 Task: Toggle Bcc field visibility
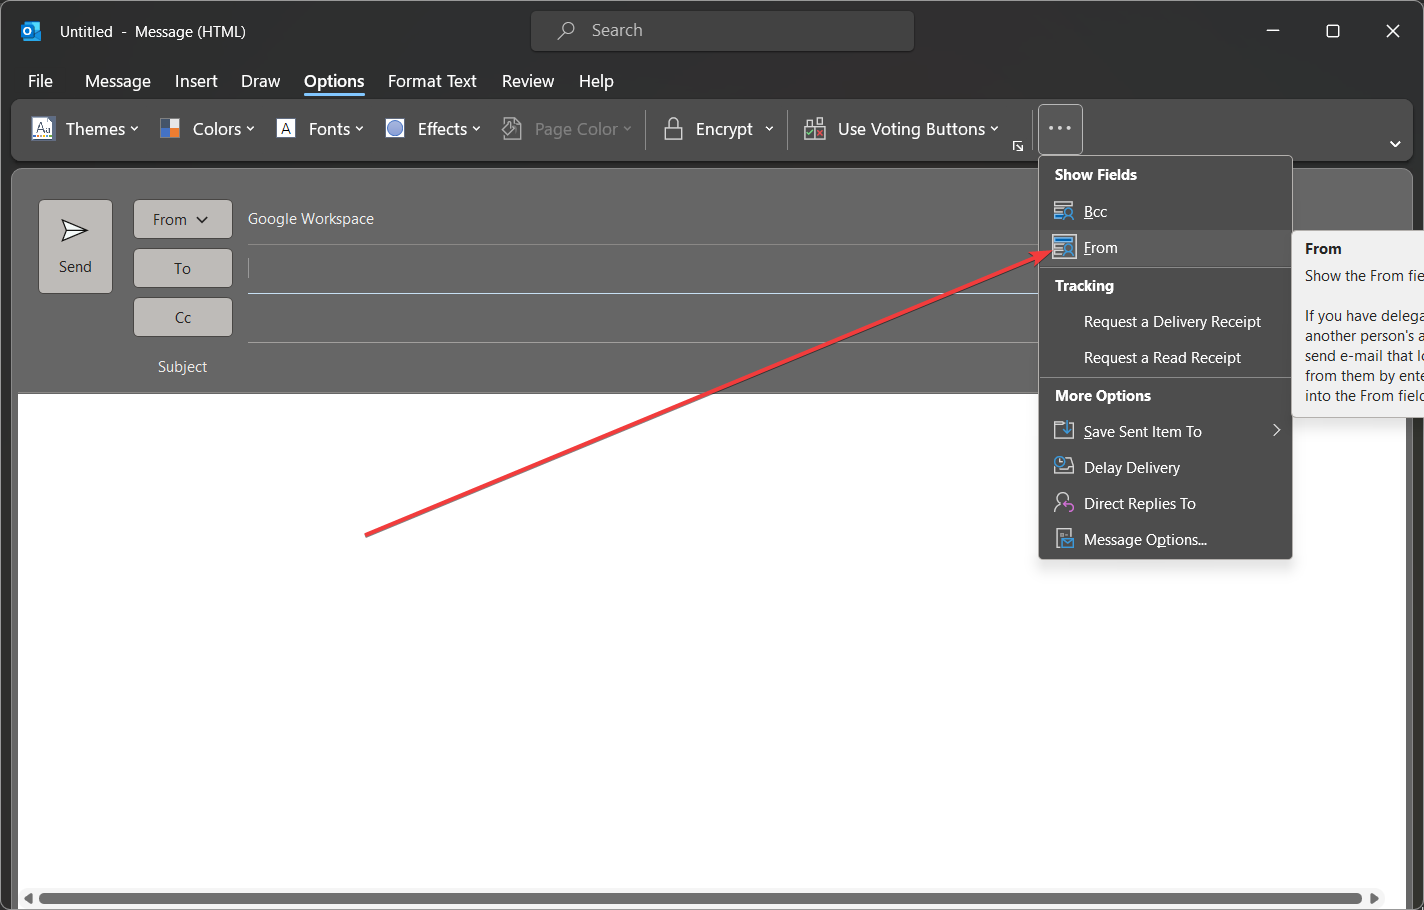click(1166, 211)
